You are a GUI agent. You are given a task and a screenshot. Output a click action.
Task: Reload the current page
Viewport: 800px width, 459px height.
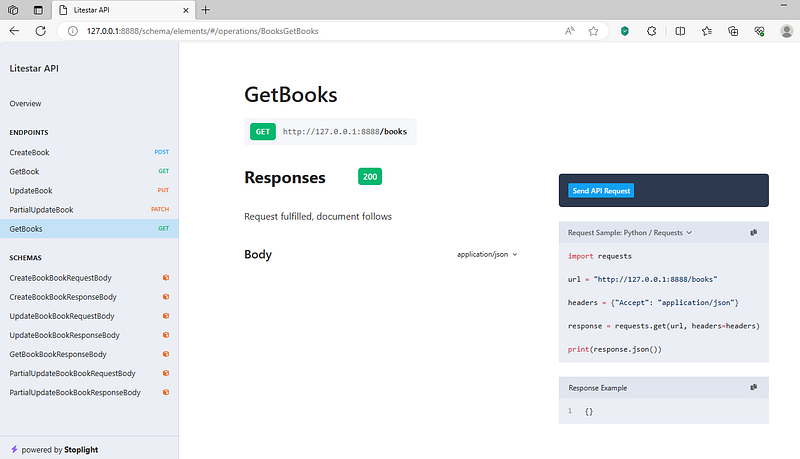(41, 31)
